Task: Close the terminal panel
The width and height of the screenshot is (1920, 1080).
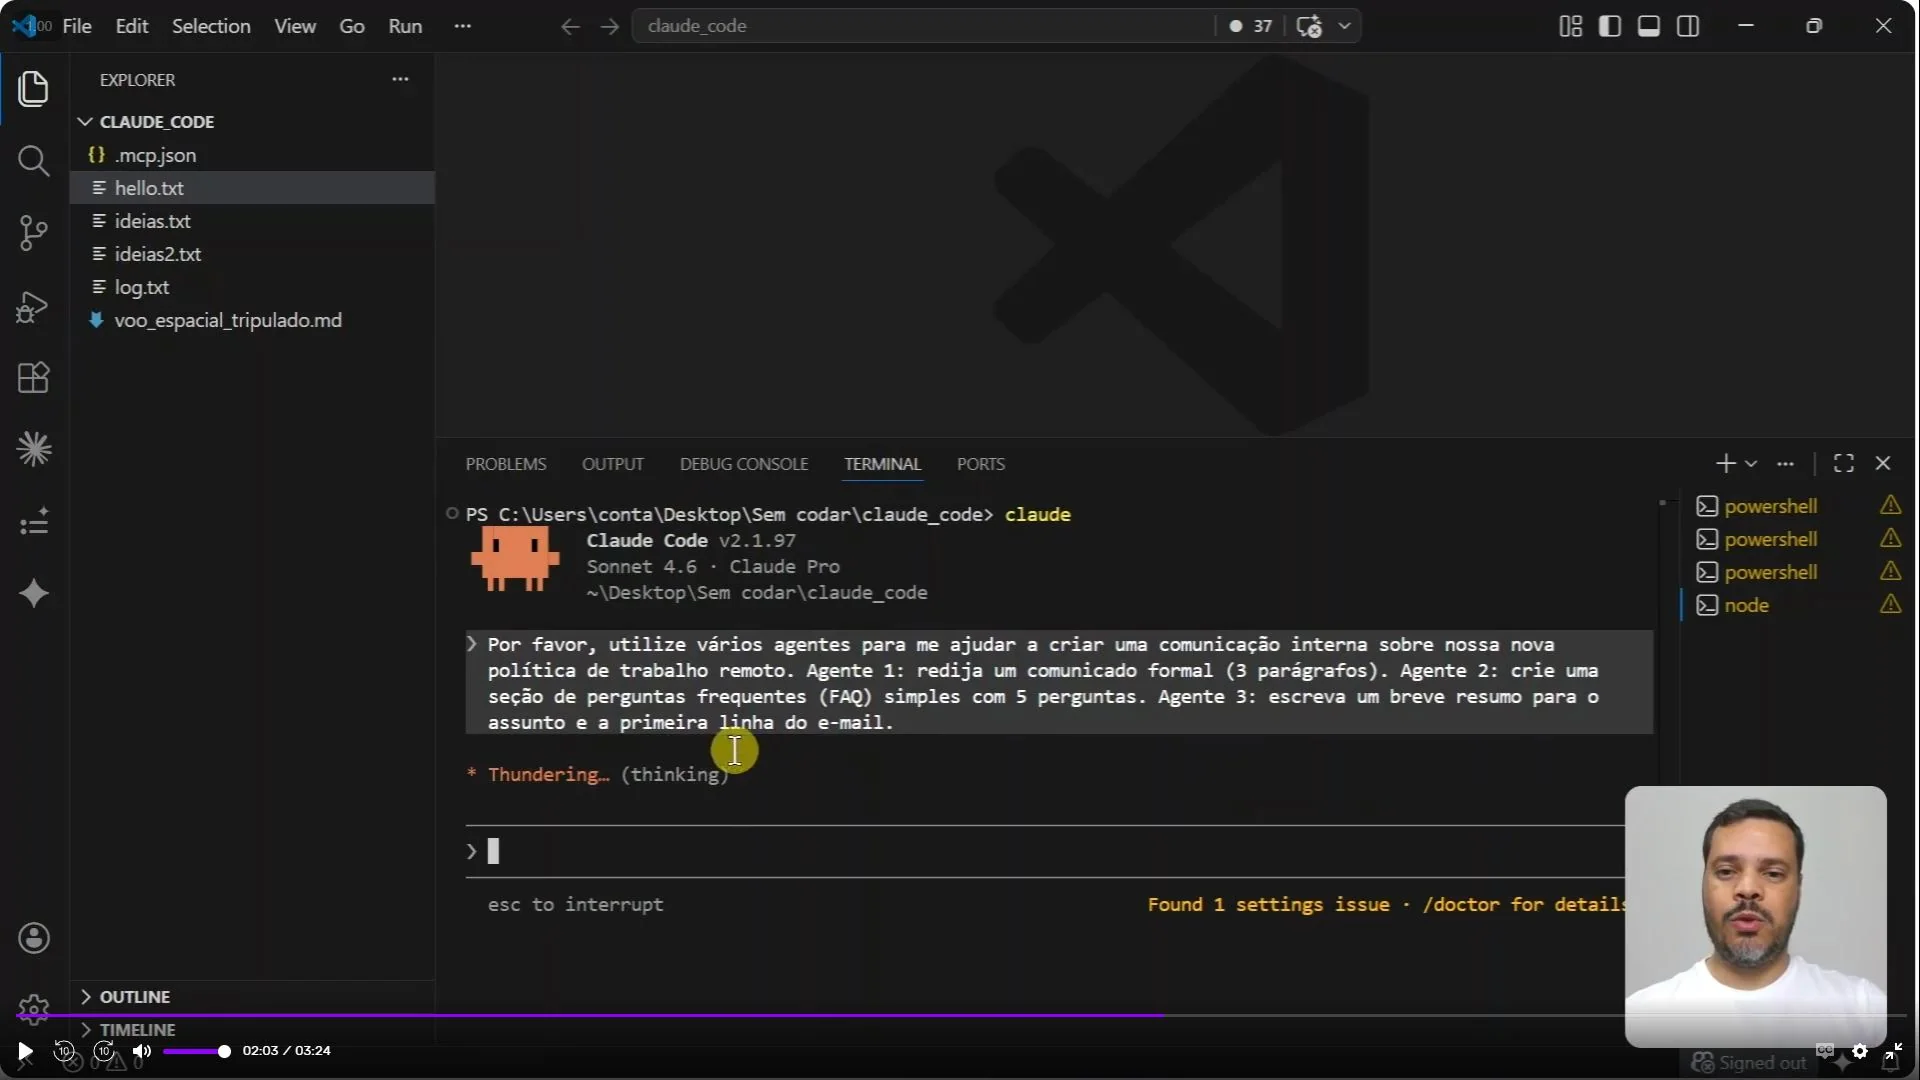Action: pos(1883,463)
